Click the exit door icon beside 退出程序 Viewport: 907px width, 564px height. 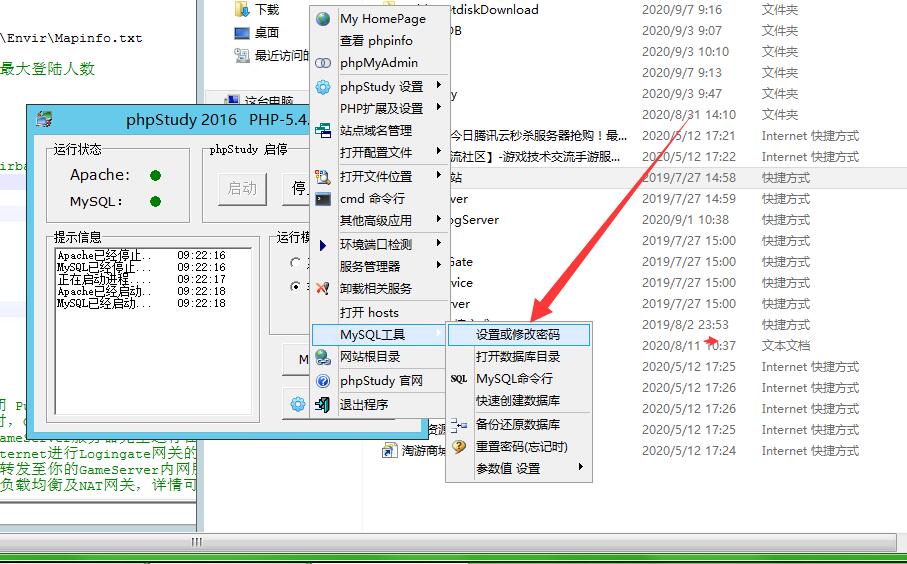tap(323, 404)
